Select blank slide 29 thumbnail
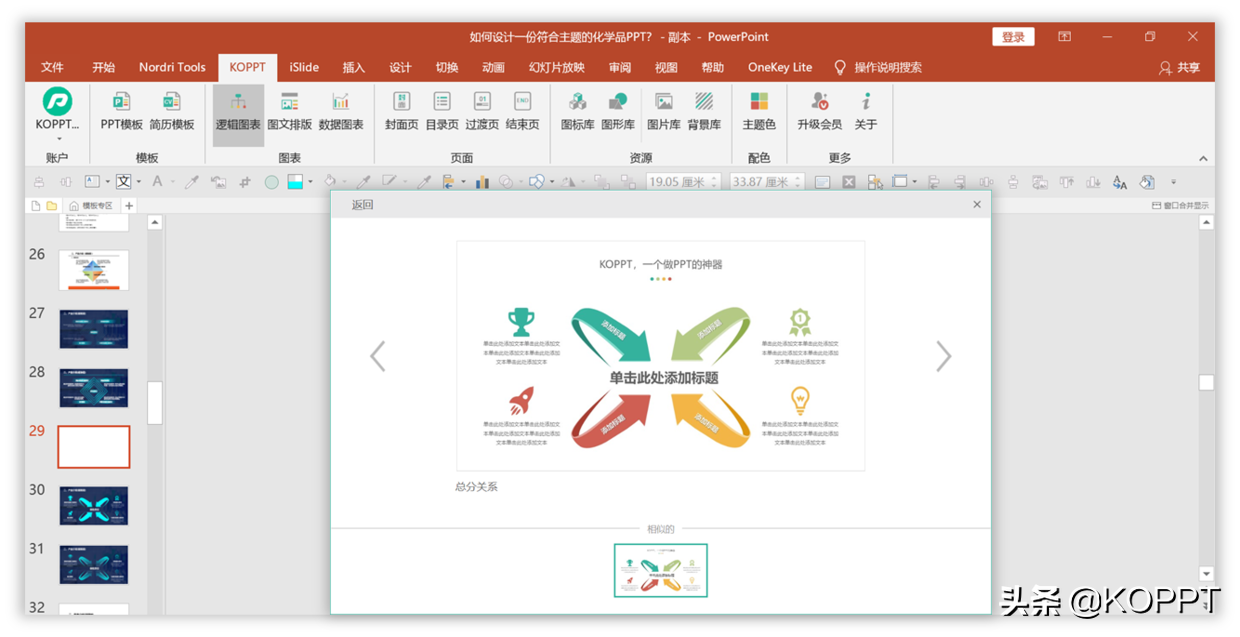The image size is (1240, 637). (x=94, y=447)
